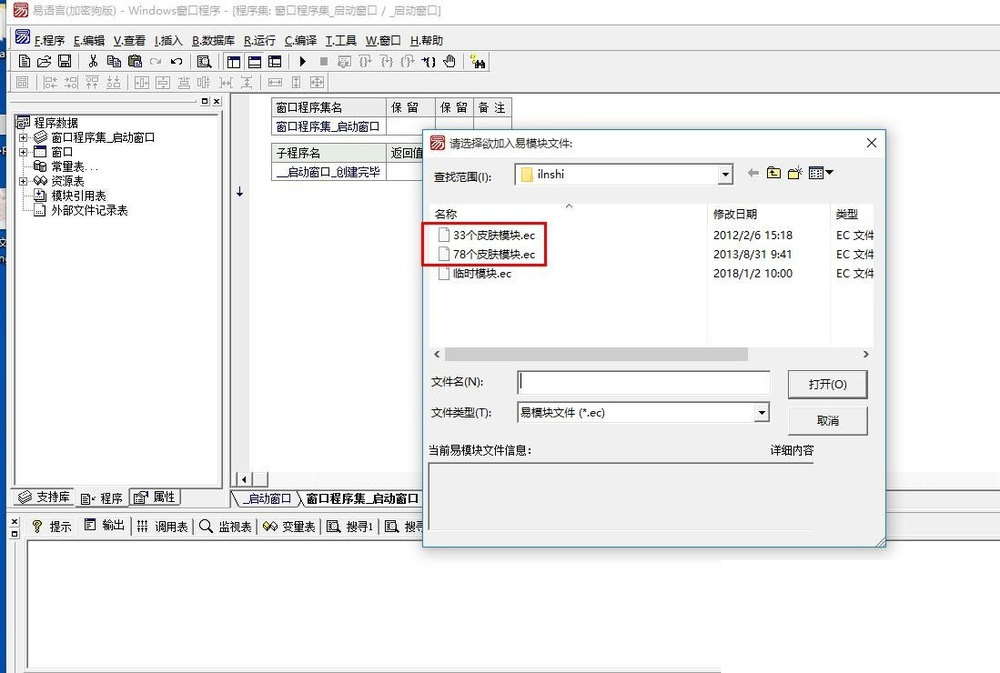Click the 取消 button
This screenshot has width=1000, height=673.
[x=827, y=420]
